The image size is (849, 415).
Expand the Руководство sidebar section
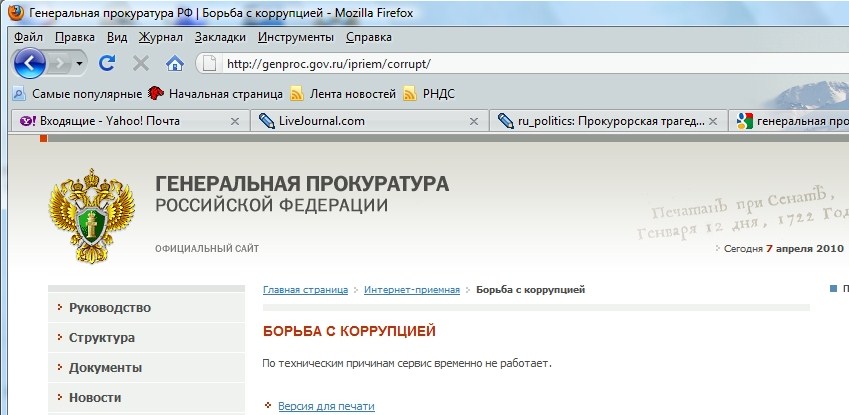coord(109,307)
